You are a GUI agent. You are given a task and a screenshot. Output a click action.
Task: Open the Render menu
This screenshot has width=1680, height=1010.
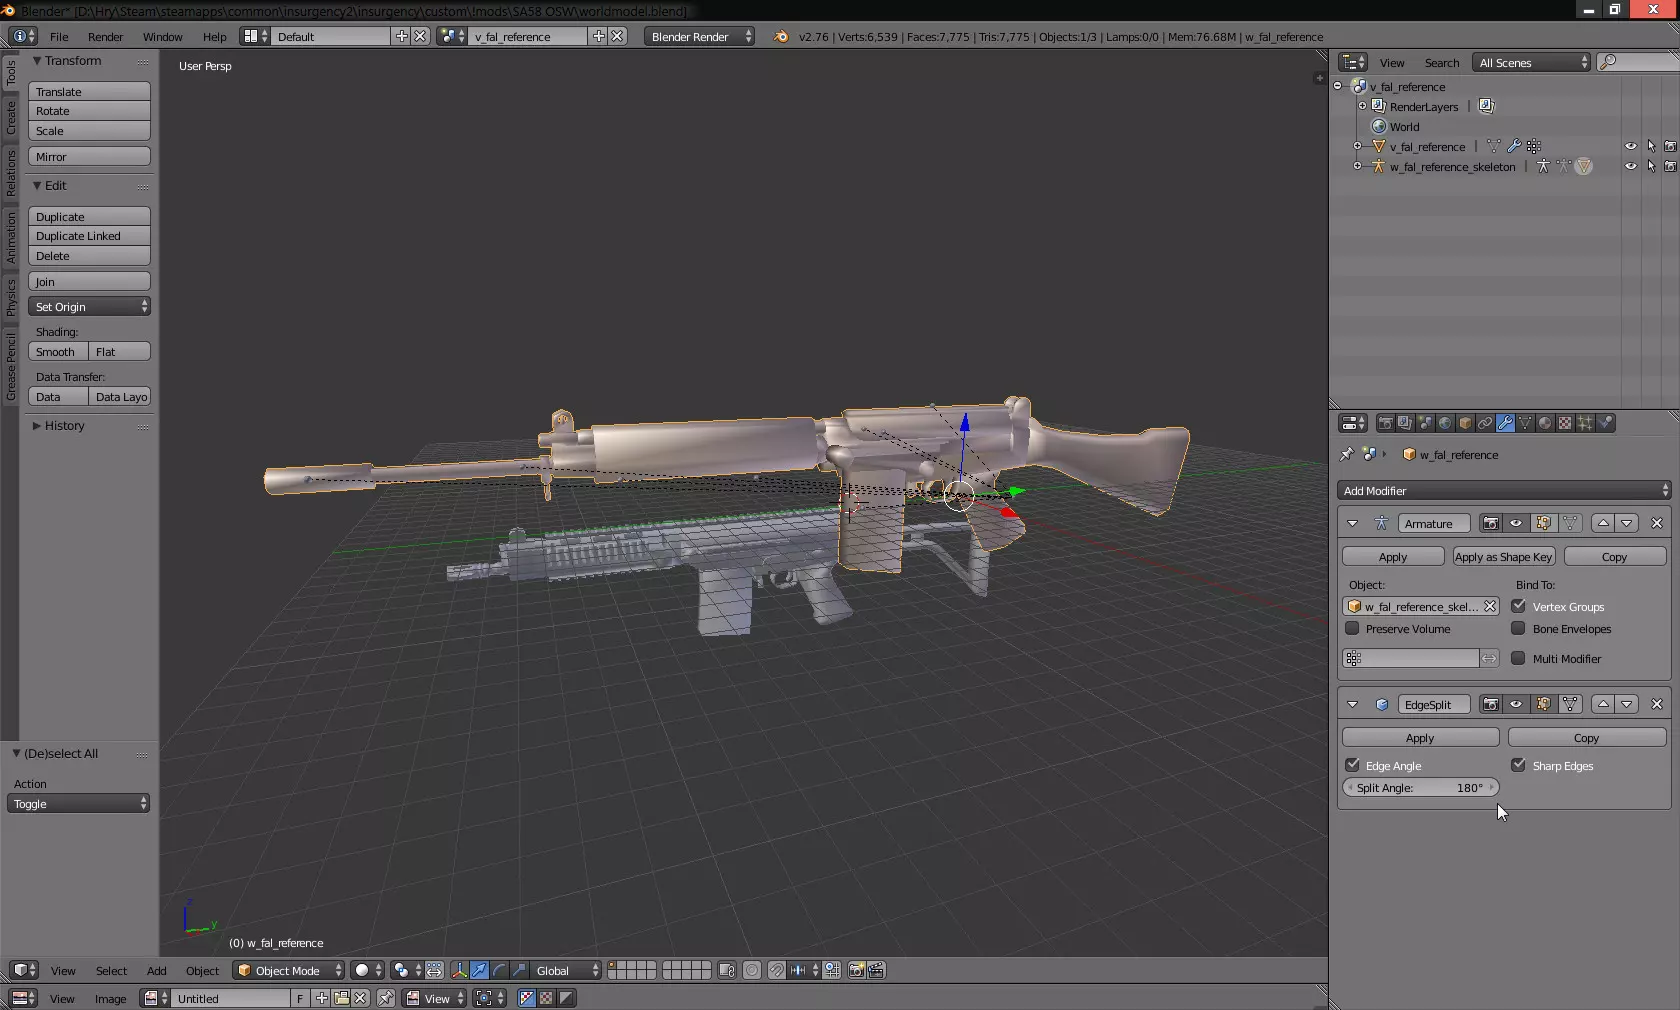[105, 37]
